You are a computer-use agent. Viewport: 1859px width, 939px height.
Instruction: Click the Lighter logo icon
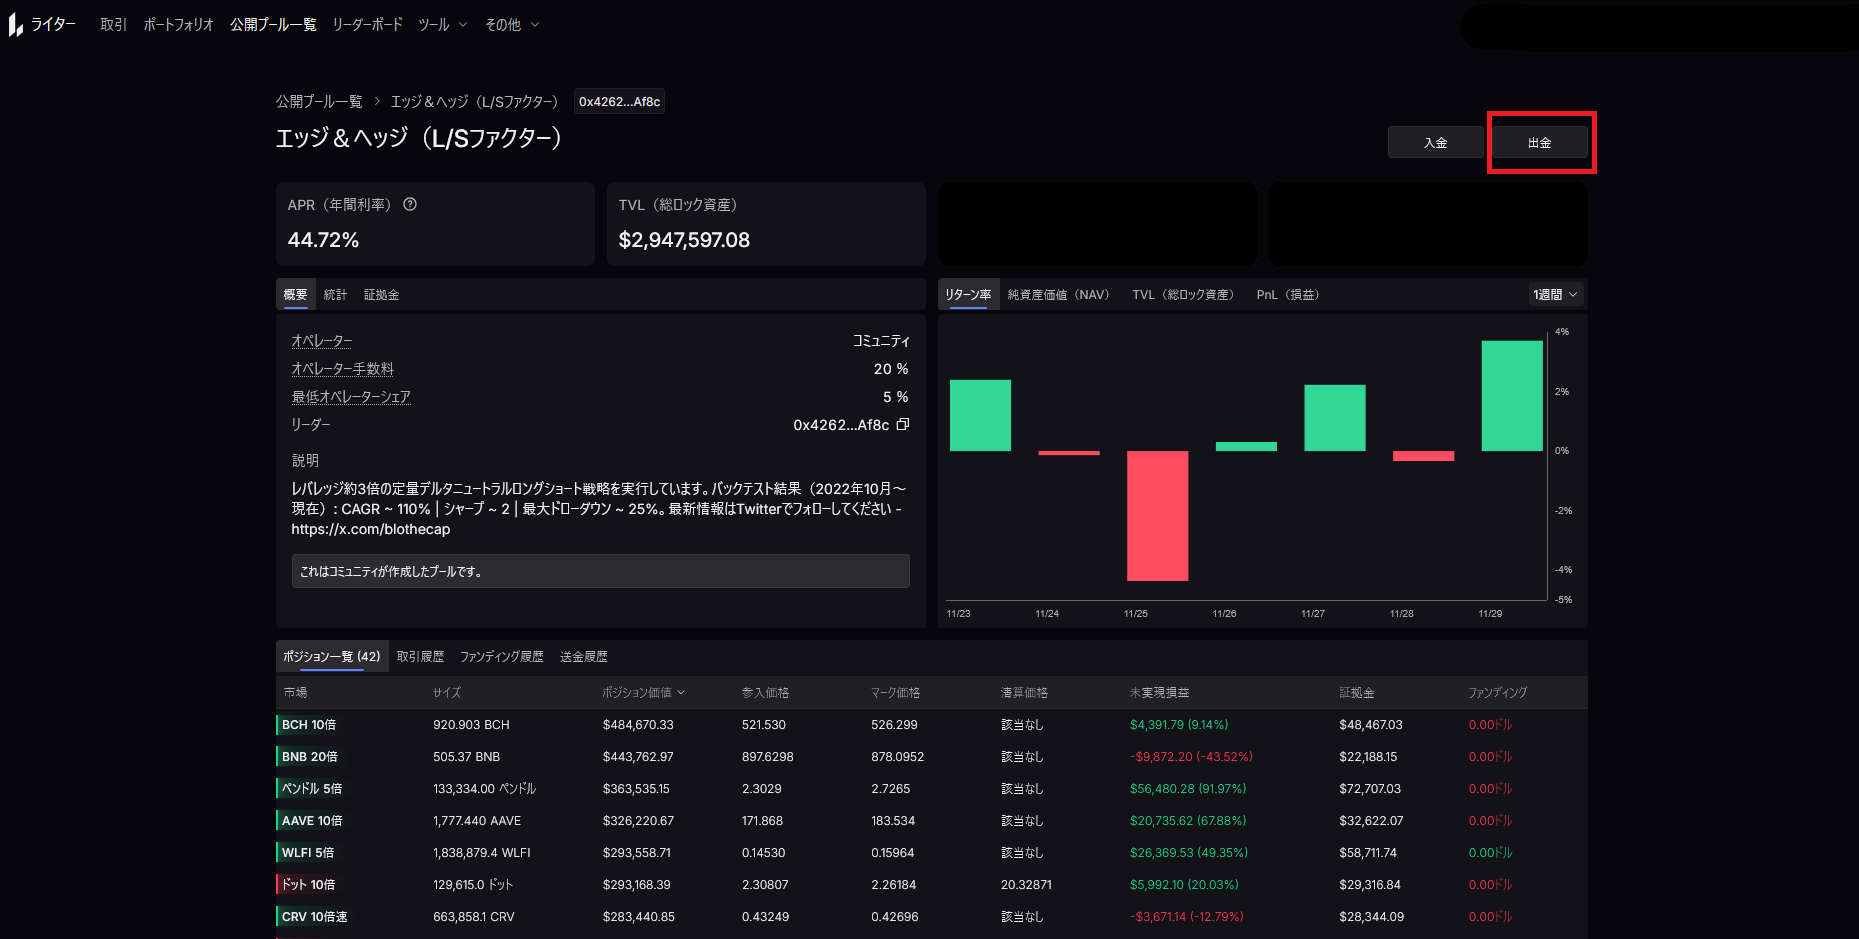[16, 25]
